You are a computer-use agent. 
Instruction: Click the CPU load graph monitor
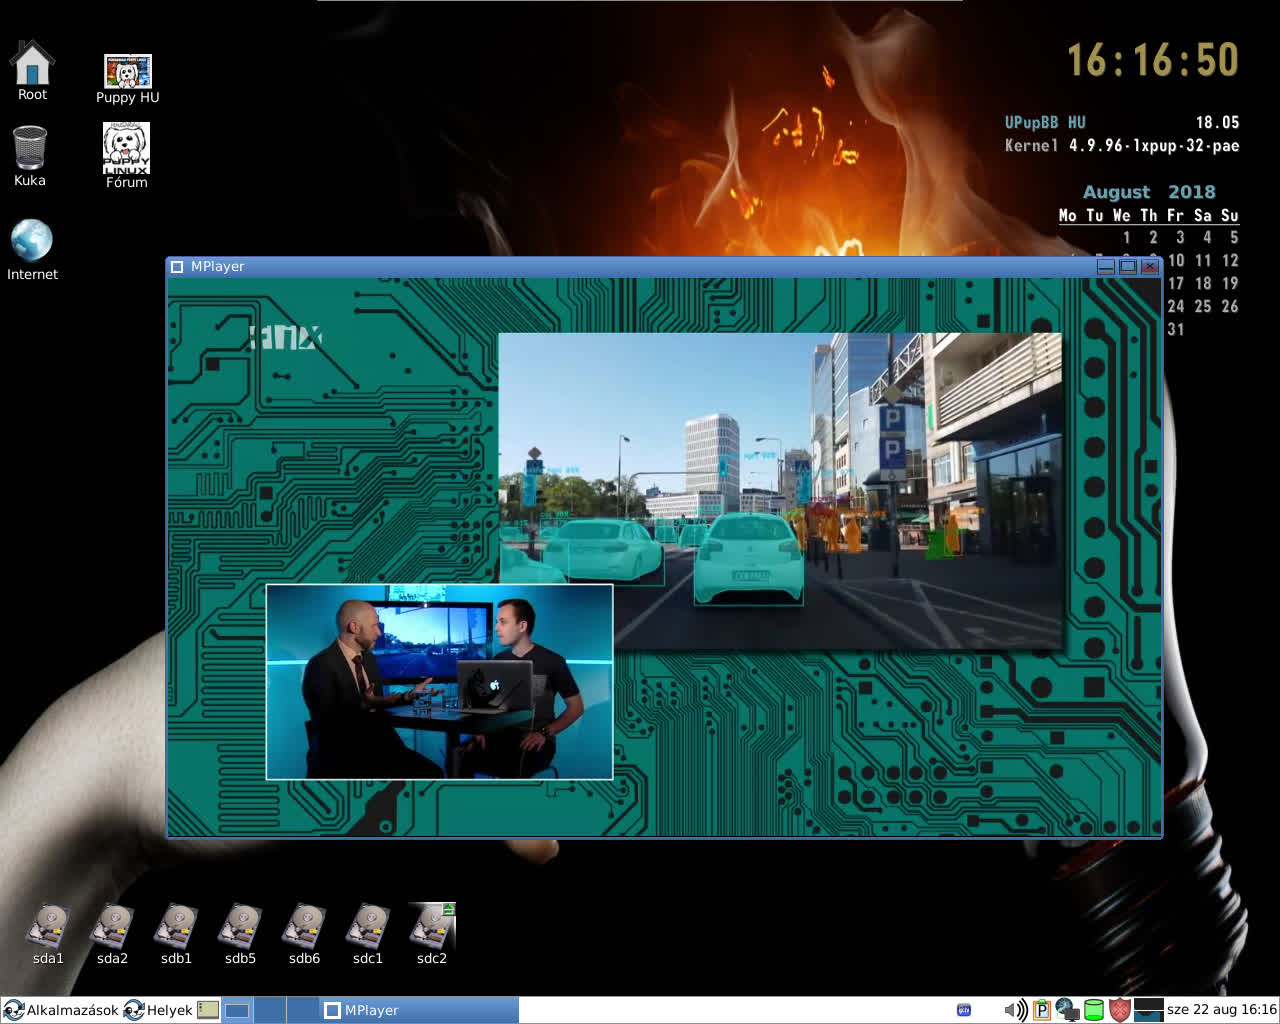point(1148,1010)
